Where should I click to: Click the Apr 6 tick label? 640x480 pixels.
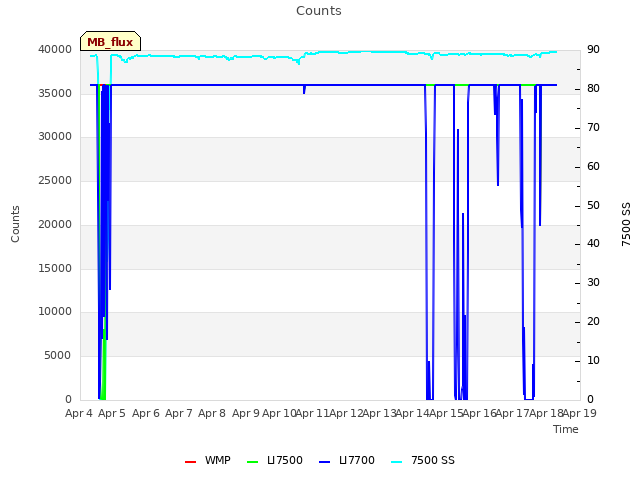(x=146, y=413)
